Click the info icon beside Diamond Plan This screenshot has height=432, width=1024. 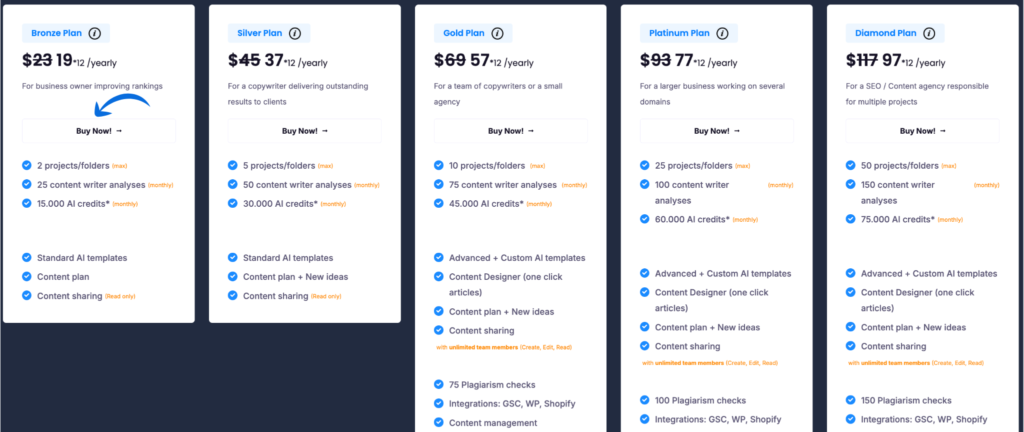(929, 33)
